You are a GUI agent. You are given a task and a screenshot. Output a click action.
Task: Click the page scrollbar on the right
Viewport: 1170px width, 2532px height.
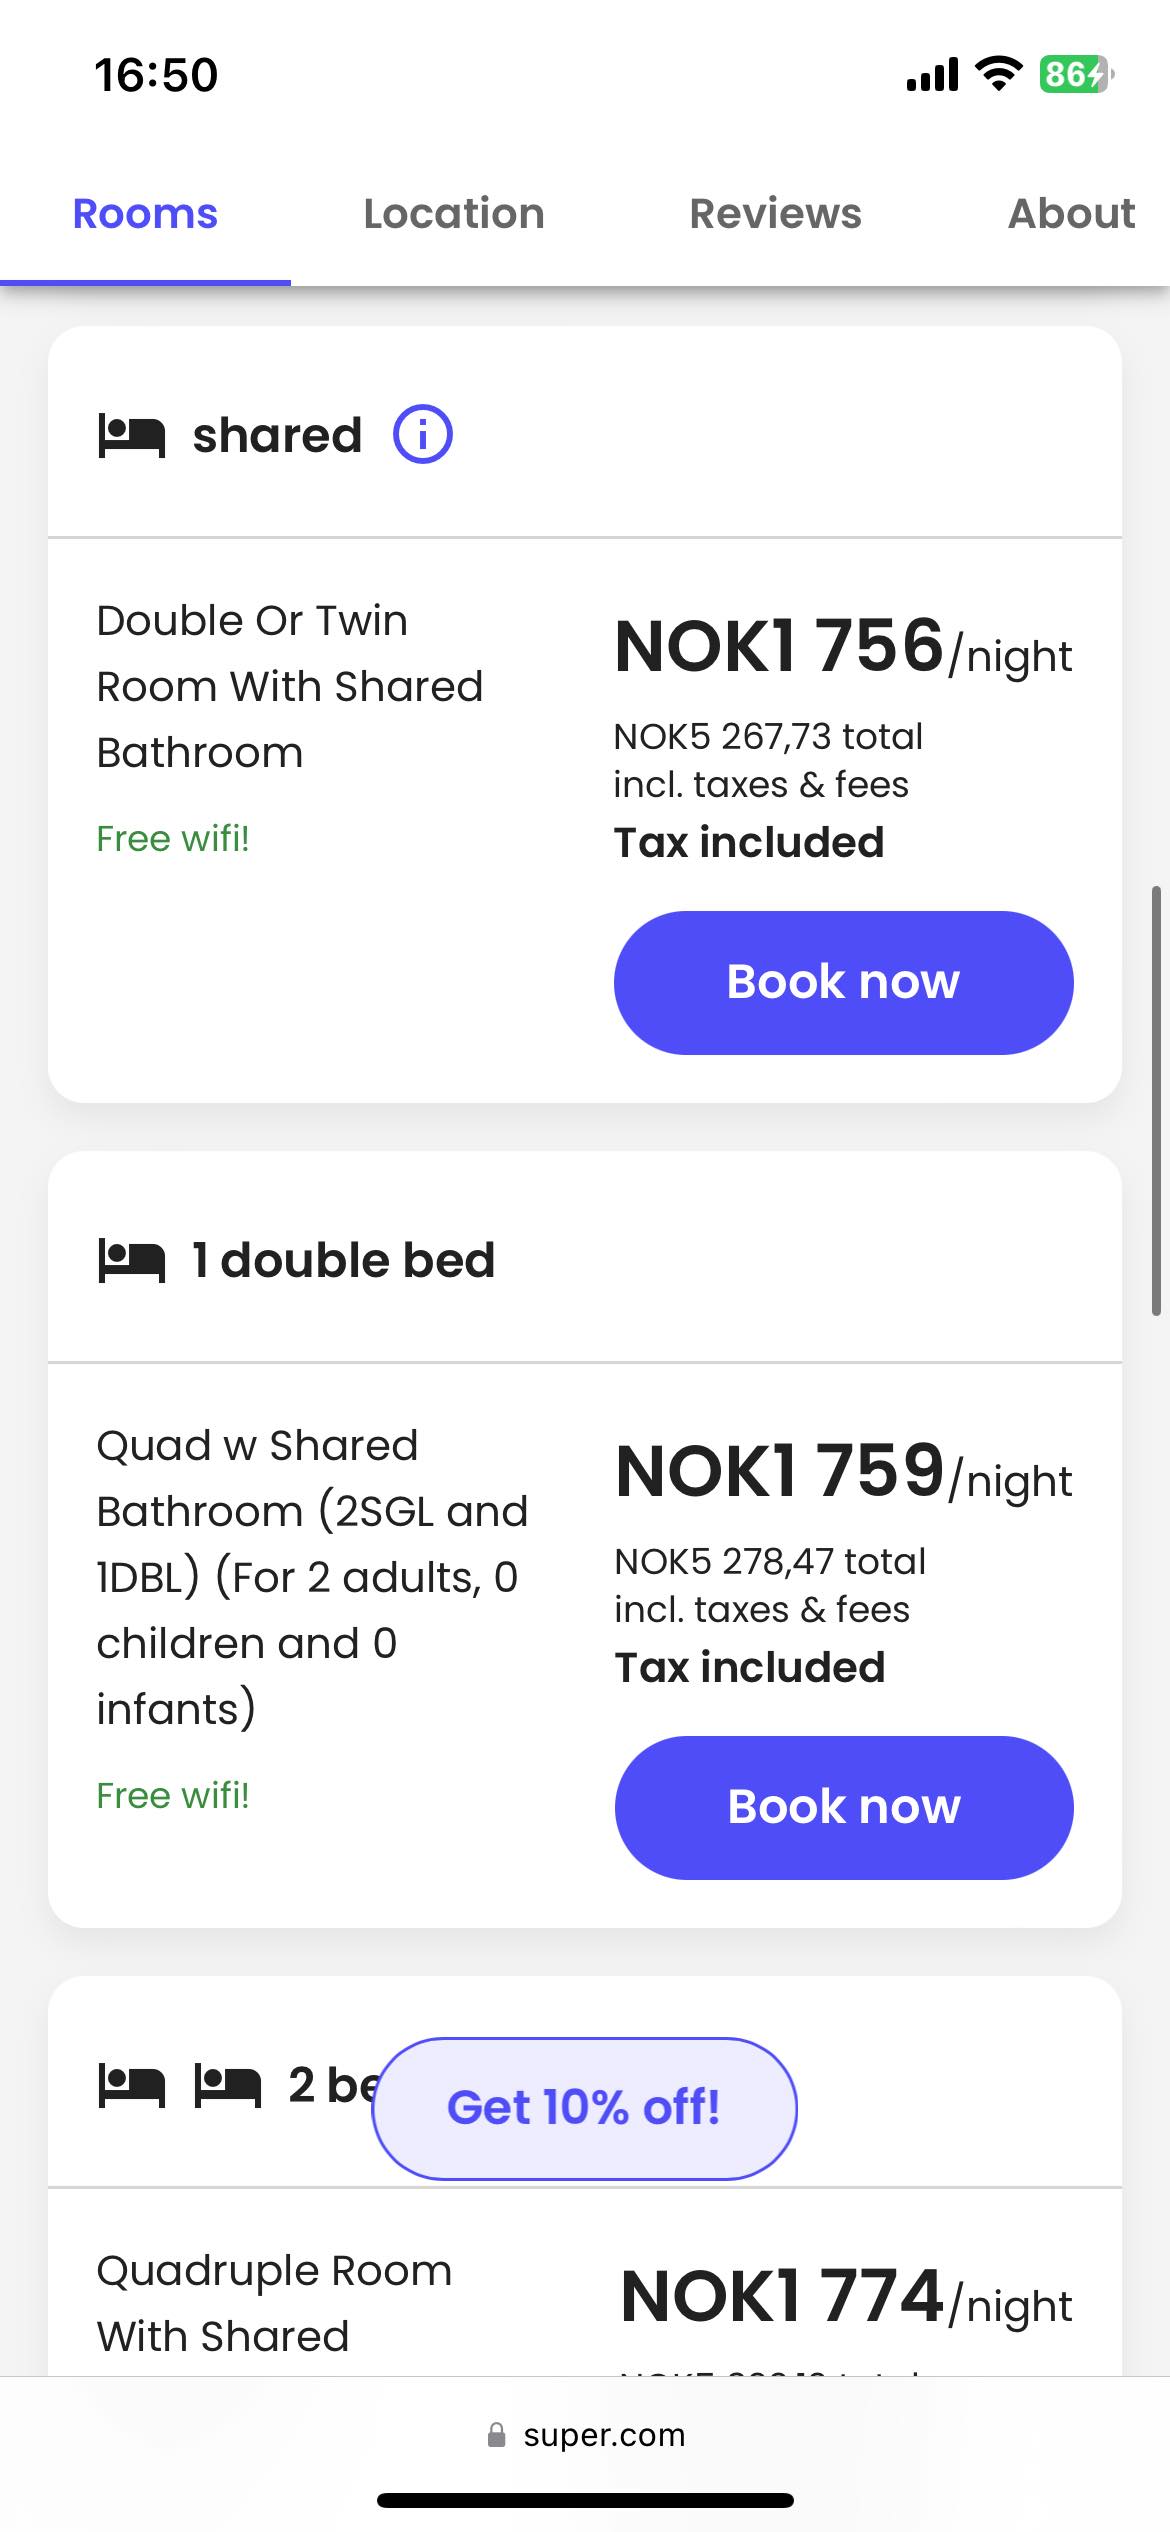(1156, 1100)
